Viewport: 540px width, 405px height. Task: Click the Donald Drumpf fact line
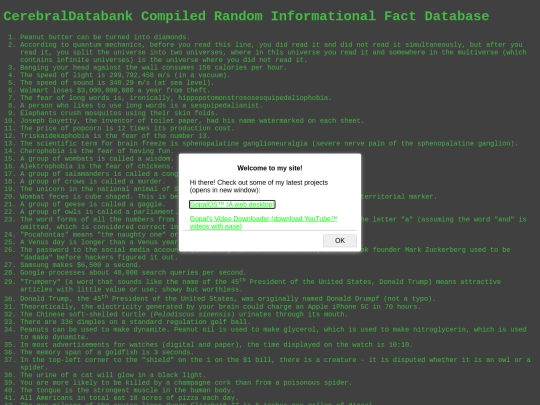tap(228, 298)
